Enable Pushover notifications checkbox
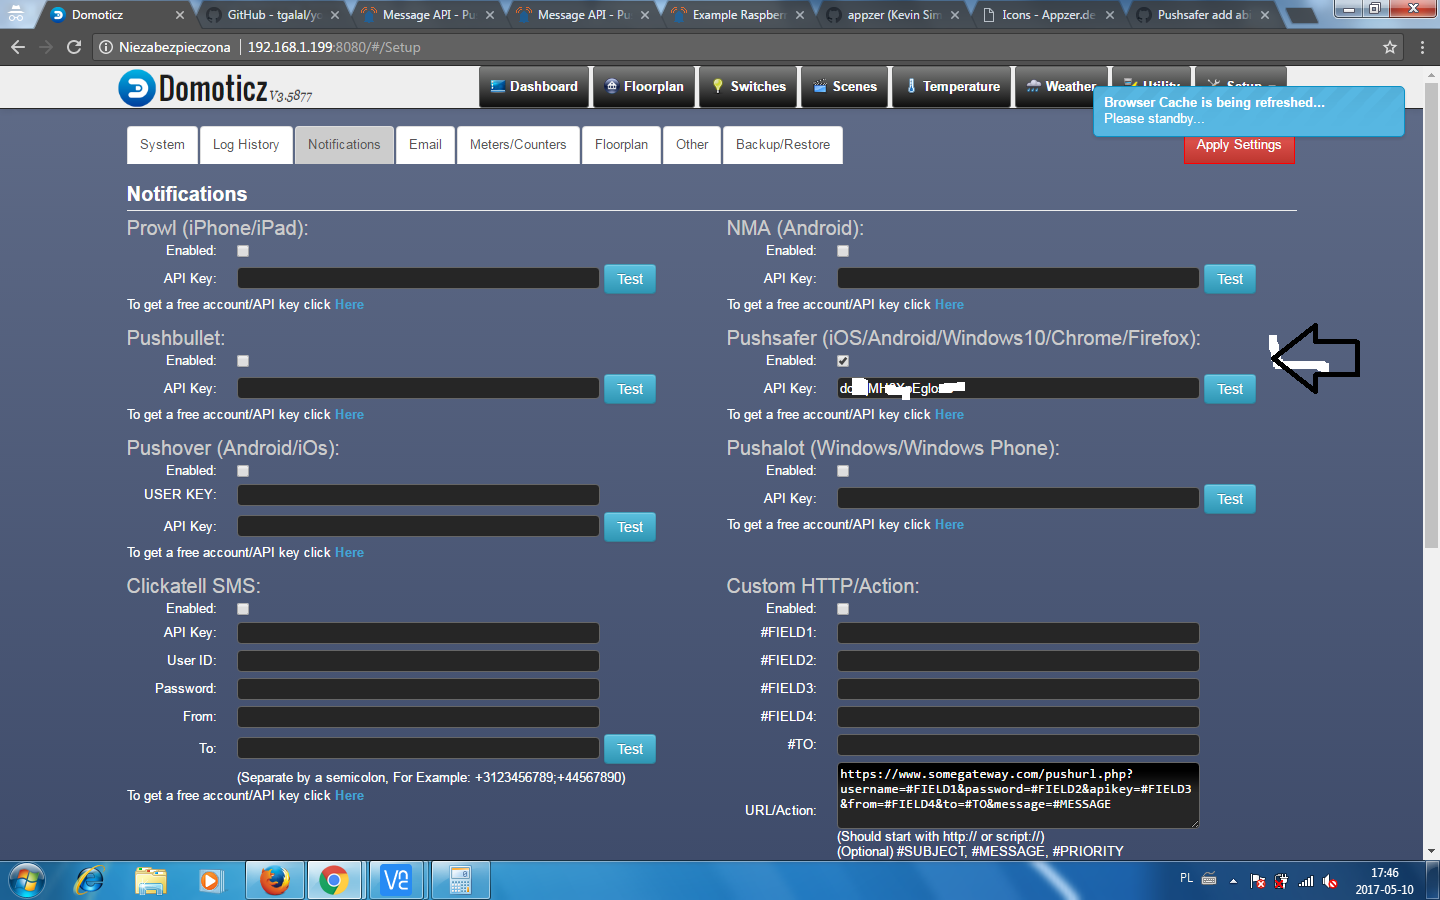This screenshot has height=900, width=1440. [x=243, y=471]
